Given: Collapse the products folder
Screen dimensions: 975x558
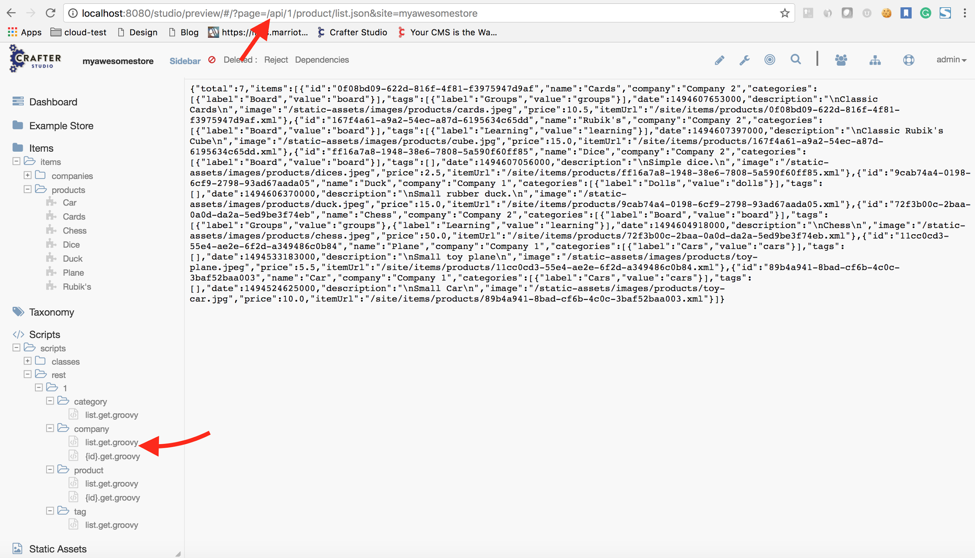Looking at the screenshot, I should point(27,189).
